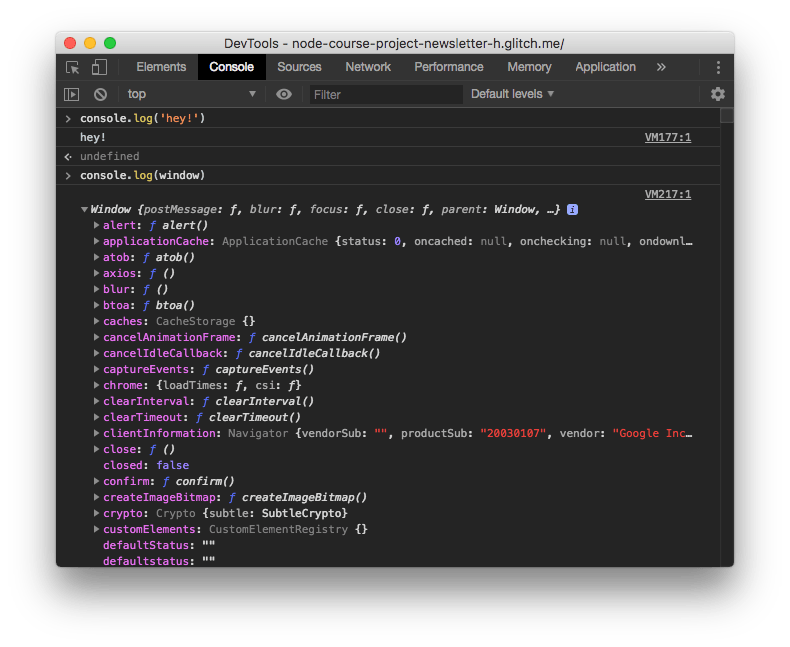Toggle the live expression eye icon
Image resolution: width=790 pixels, height=647 pixels.
tap(284, 94)
